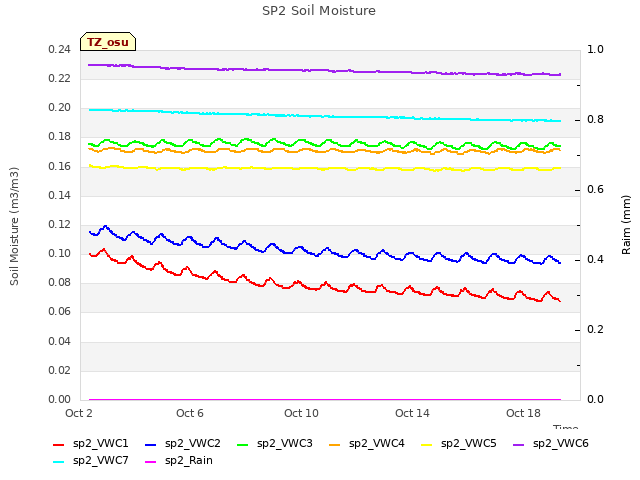Image resolution: width=640 pixels, height=480 pixels.
Task: Click the 0.18 left axis value
Action: point(60,137)
